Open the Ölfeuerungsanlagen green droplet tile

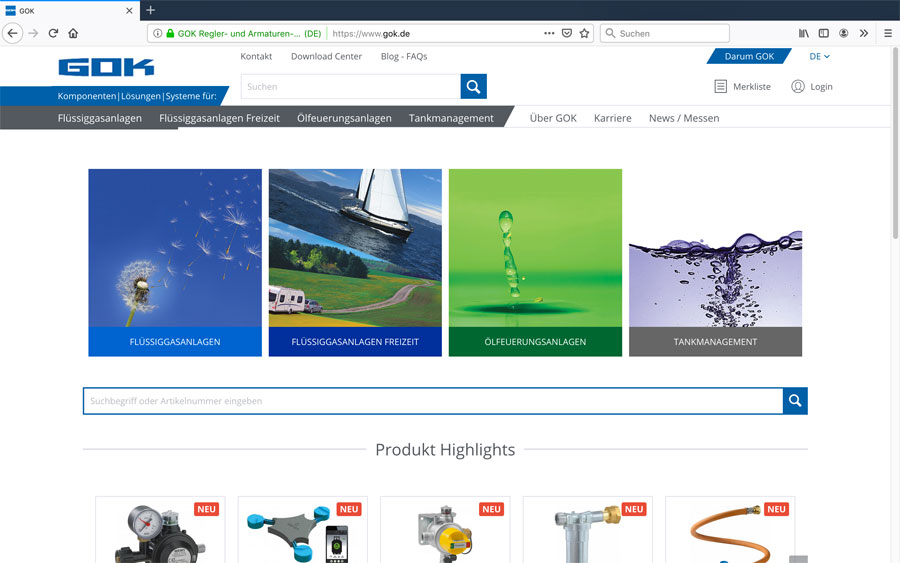pos(536,262)
